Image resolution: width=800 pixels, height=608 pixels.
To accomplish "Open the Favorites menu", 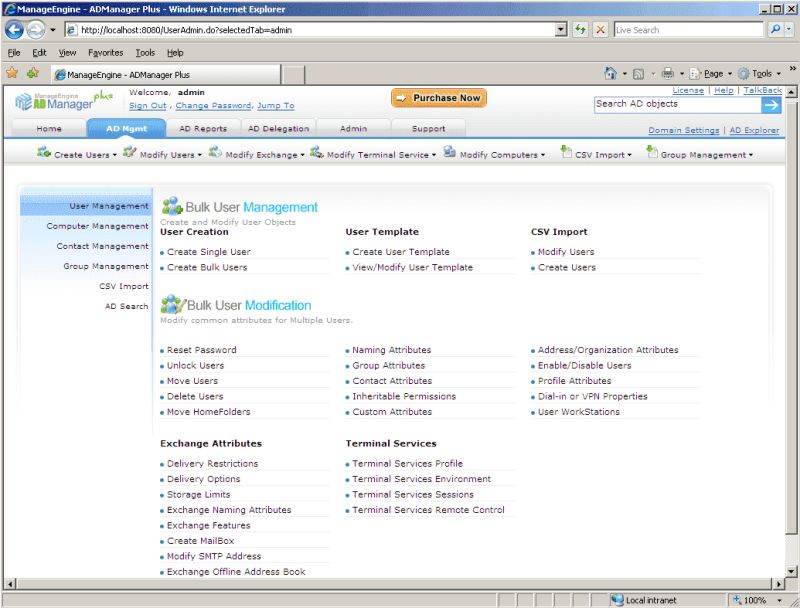I will 104,52.
